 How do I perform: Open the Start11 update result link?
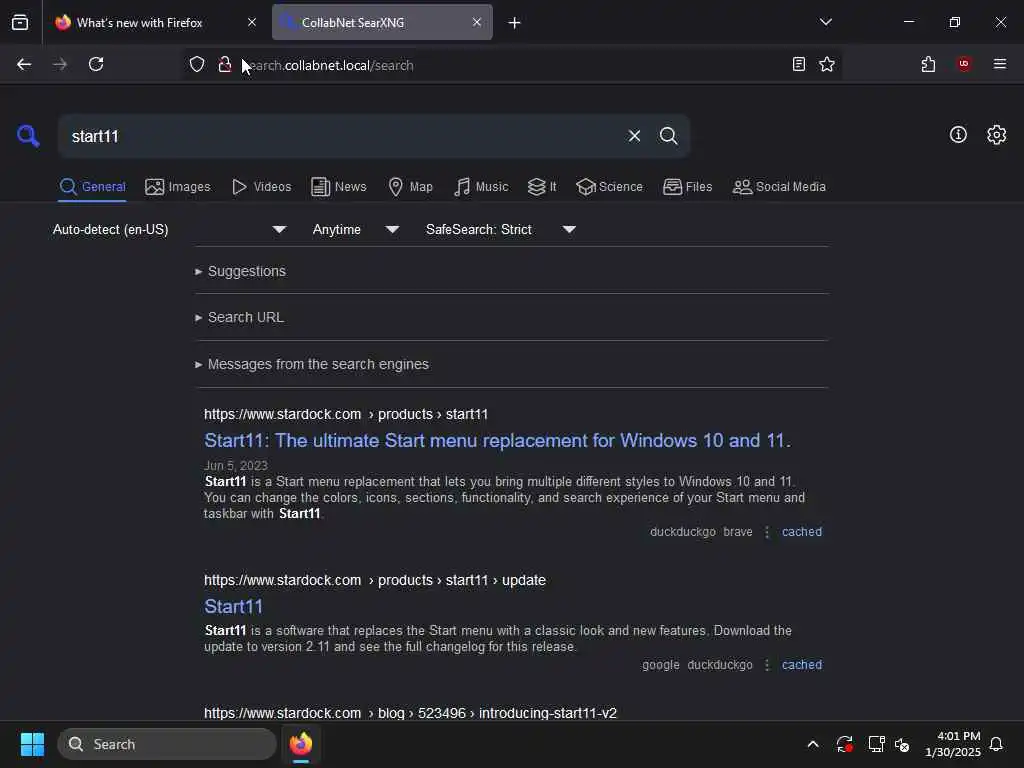click(233, 607)
